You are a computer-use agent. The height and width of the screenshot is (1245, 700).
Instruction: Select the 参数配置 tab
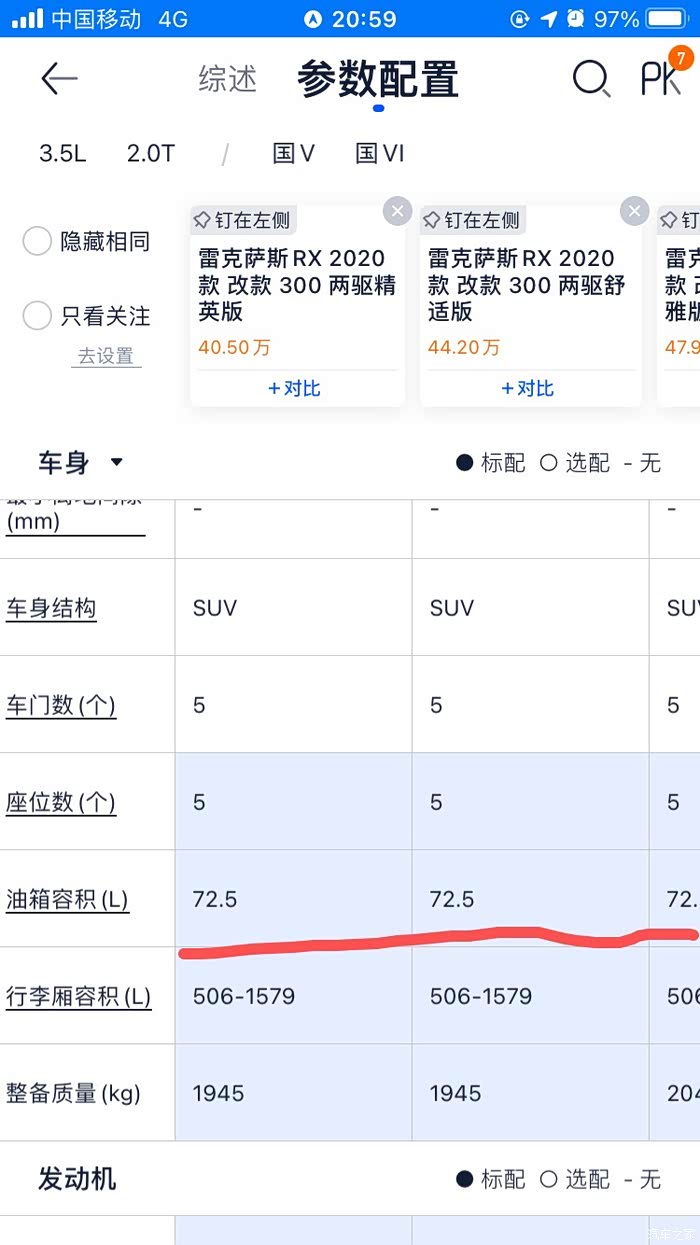tap(377, 80)
